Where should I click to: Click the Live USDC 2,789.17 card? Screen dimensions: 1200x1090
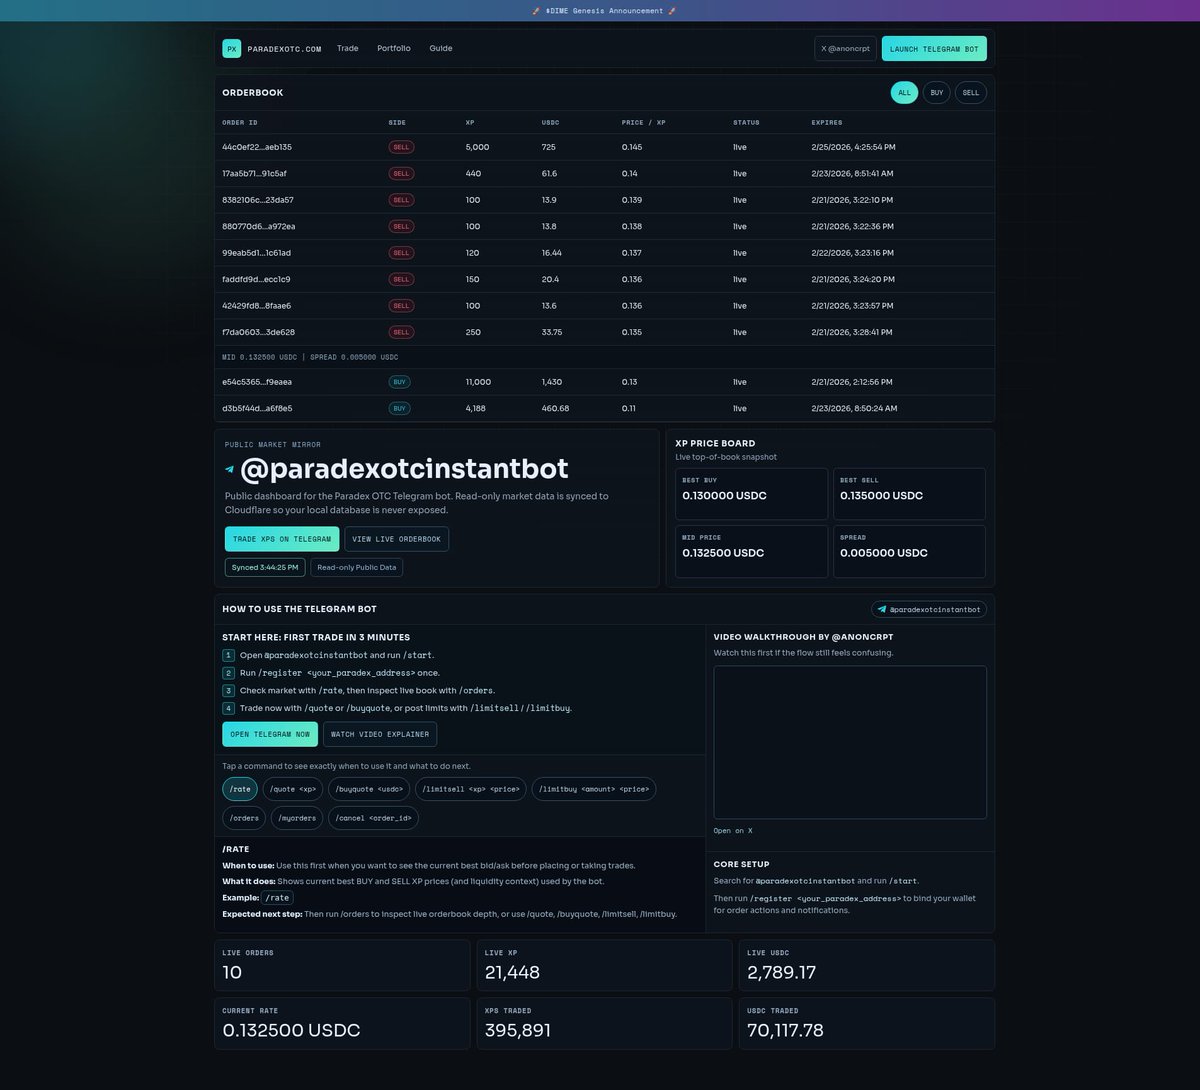867,965
